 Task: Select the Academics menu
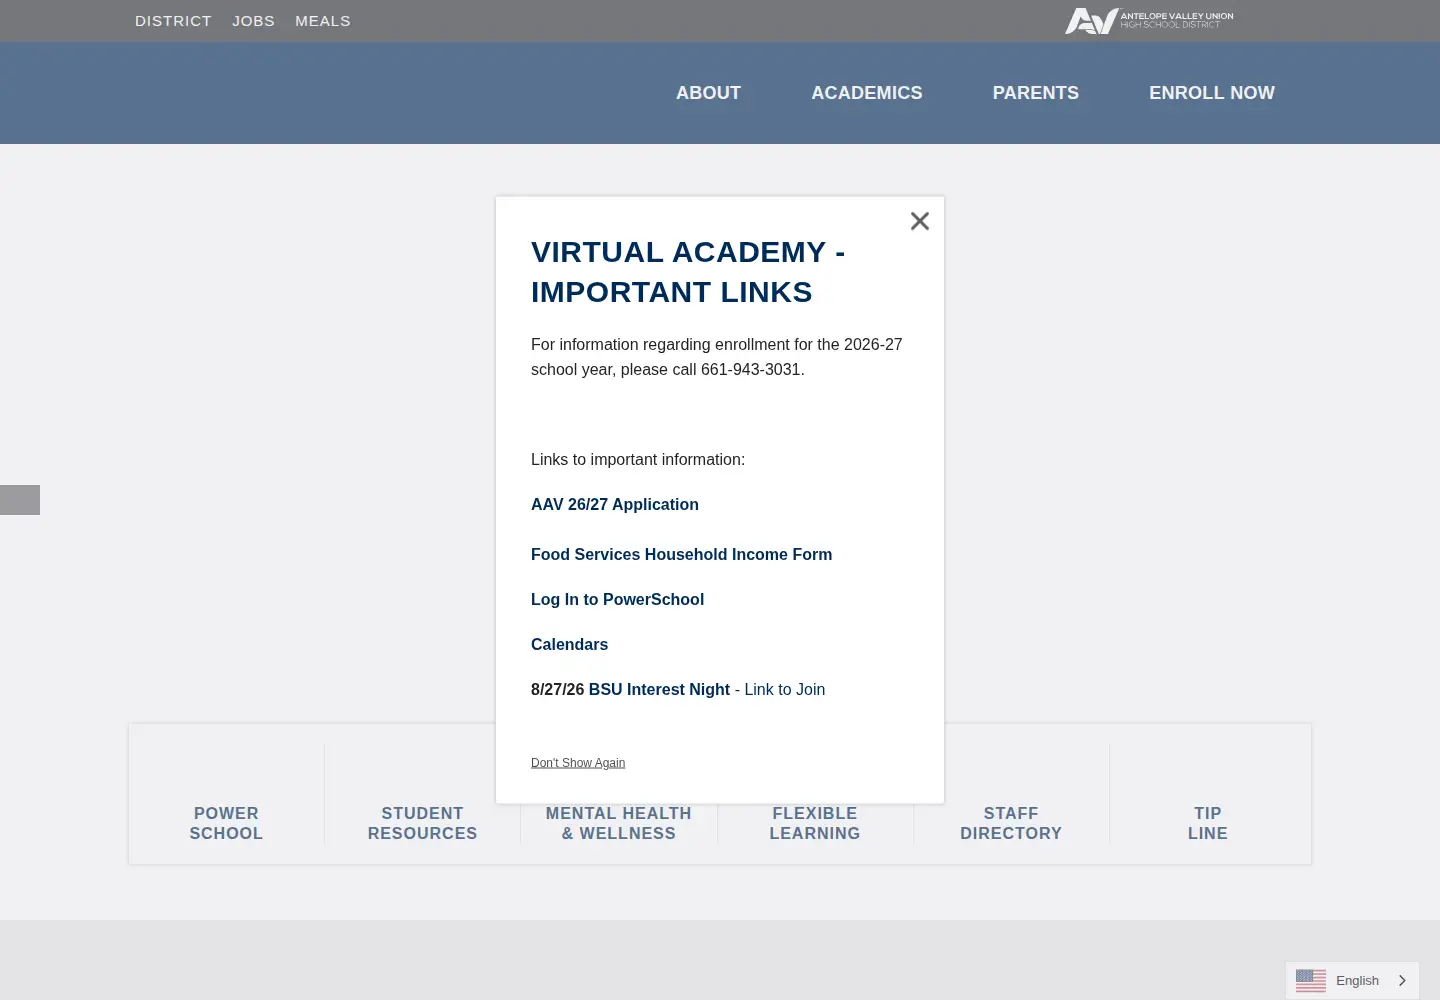[x=867, y=93]
